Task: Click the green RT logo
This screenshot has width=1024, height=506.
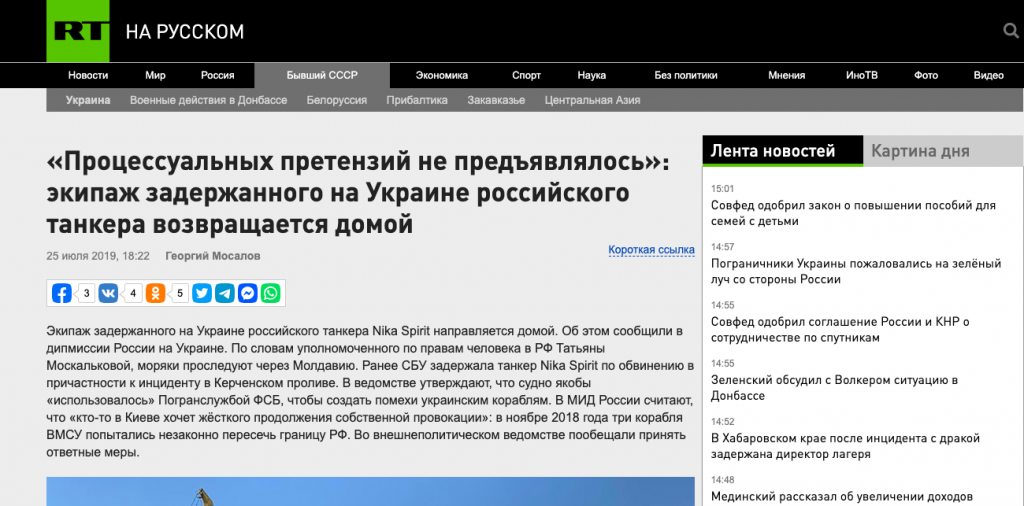Action: coord(78,31)
